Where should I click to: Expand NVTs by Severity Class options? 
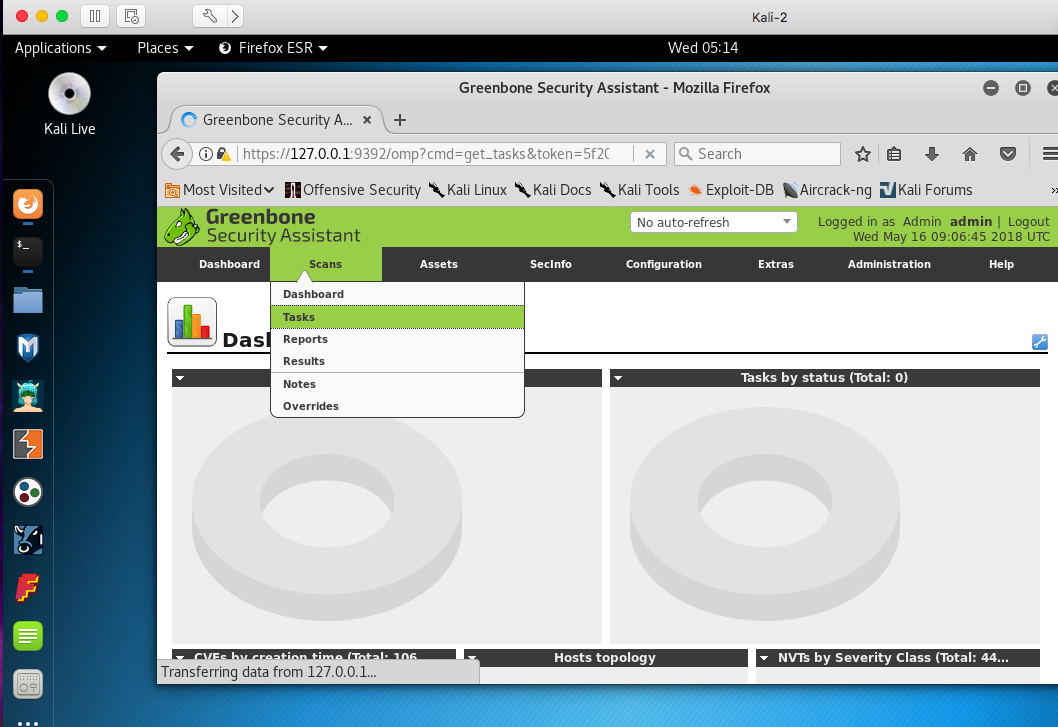pyautogui.click(x=764, y=657)
